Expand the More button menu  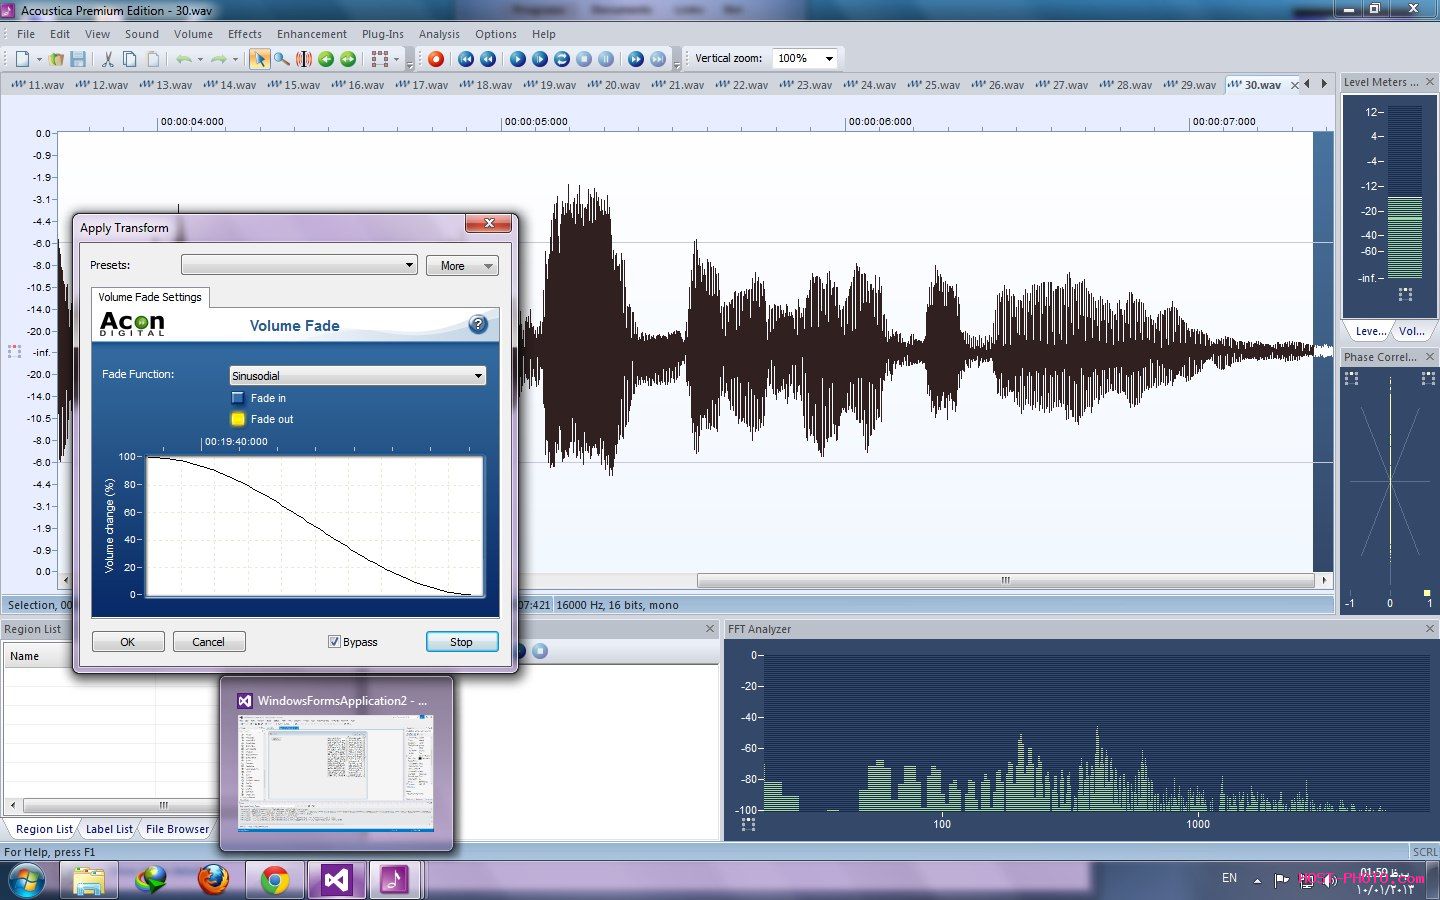pos(462,265)
